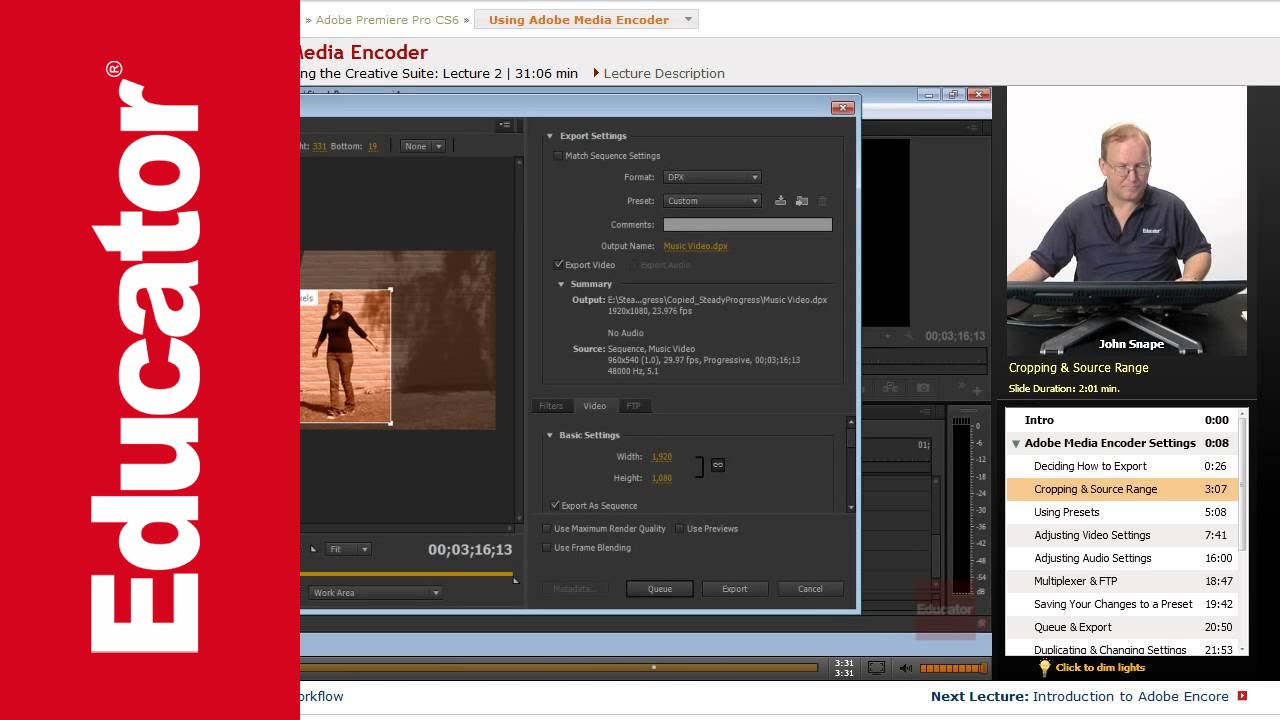Viewport: 1280px width, 720px height.
Task: Open the crop proportions None dropdown
Action: (422, 146)
